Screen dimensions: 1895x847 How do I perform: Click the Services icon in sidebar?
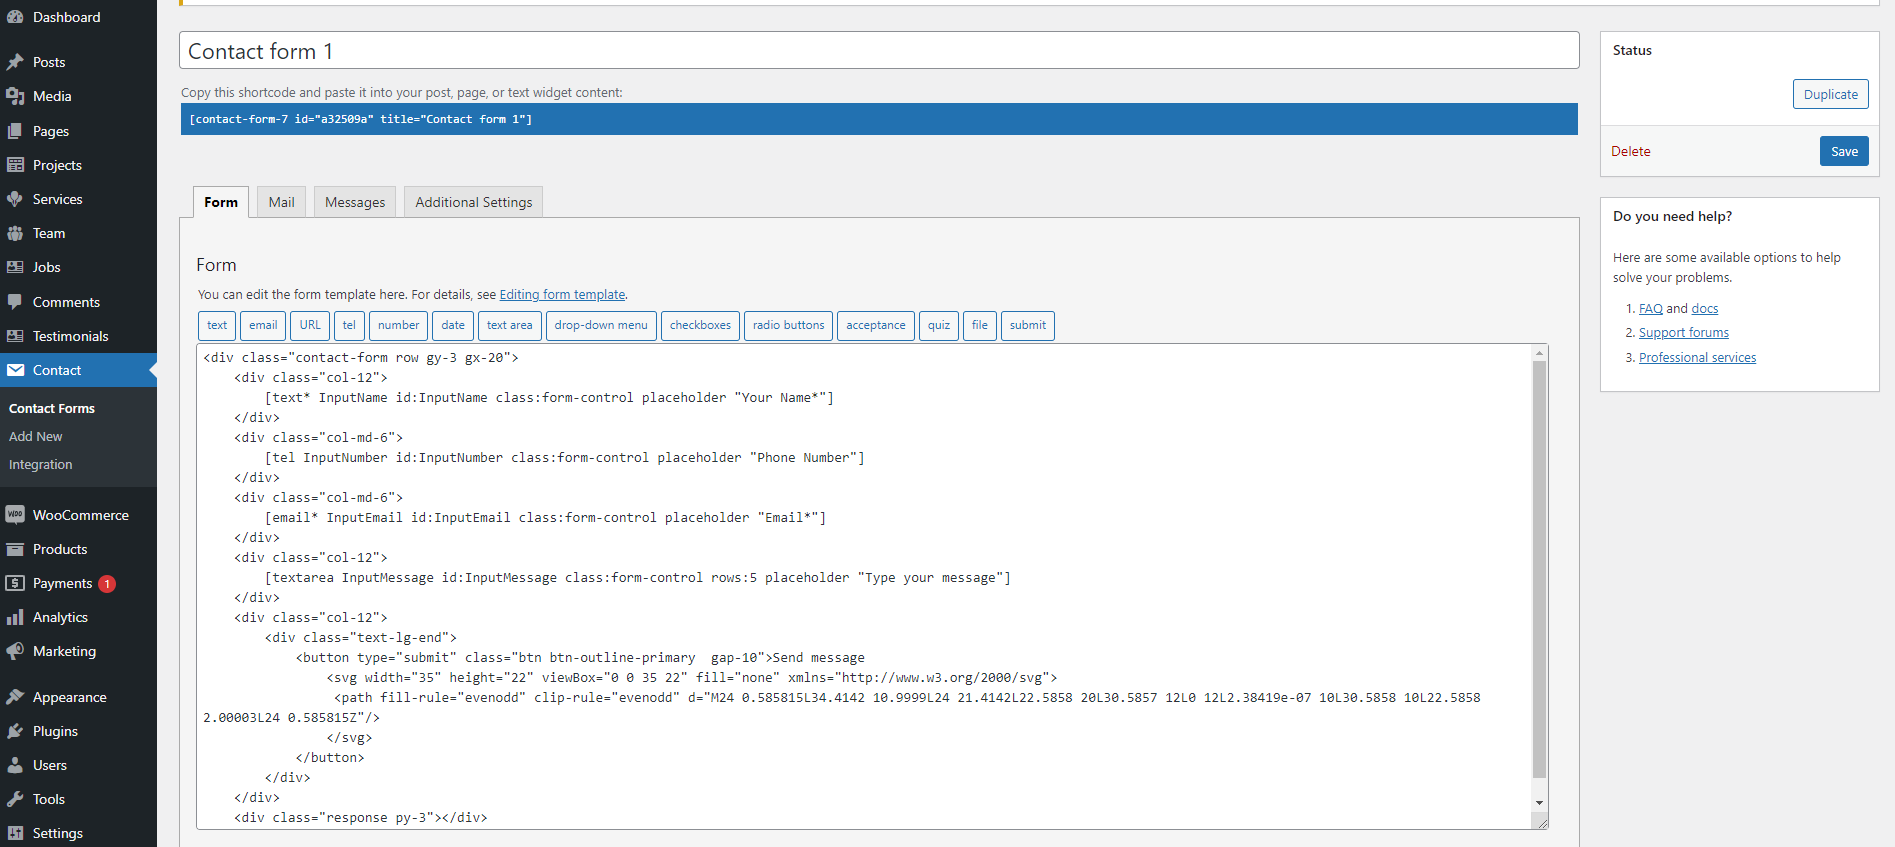[x=15, y=199]
